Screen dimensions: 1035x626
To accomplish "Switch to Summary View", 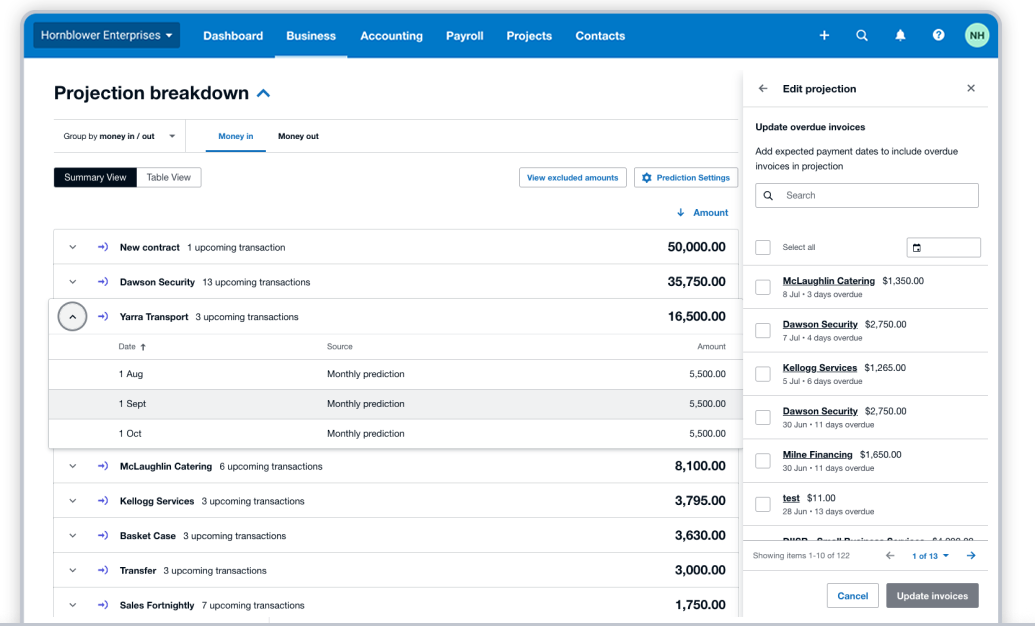I will pos(95,178).
